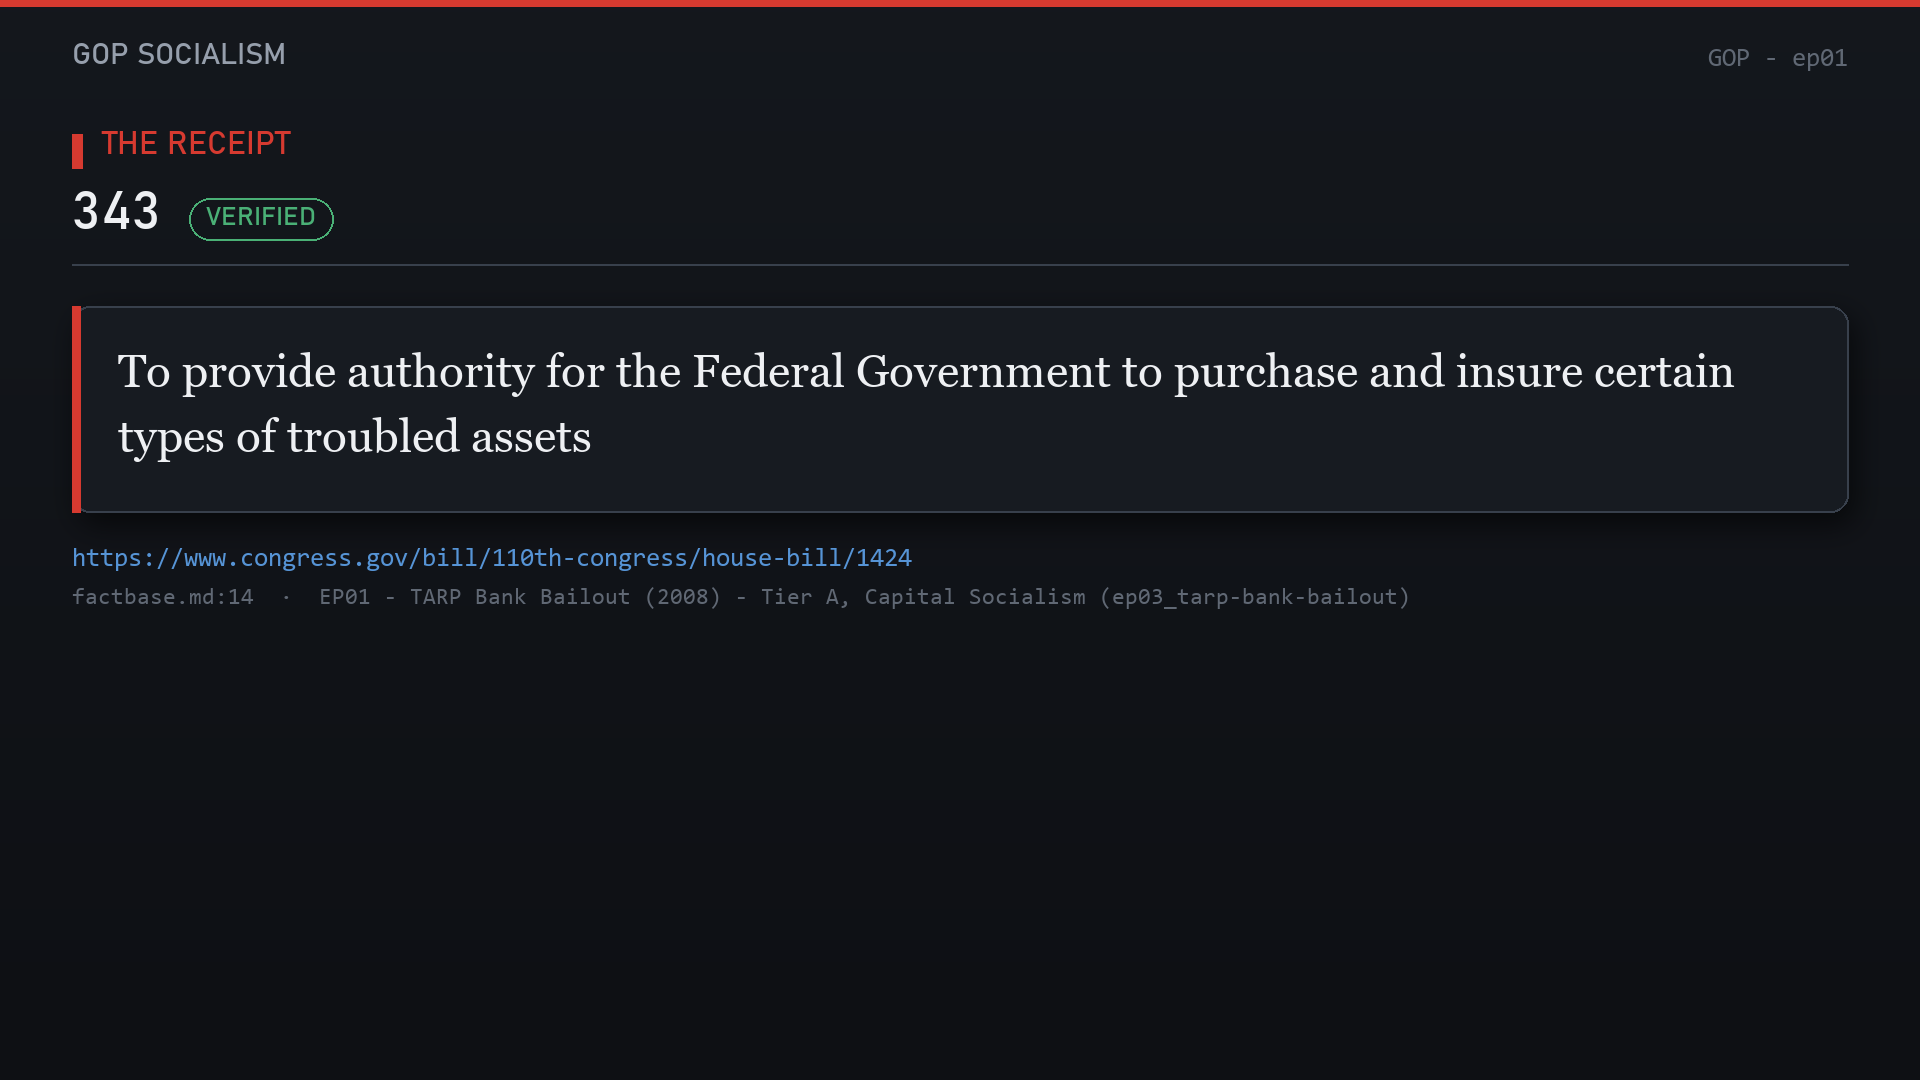1920x1080 pixels.
Task: Click the (2008) year in caption
Action: 682,597
